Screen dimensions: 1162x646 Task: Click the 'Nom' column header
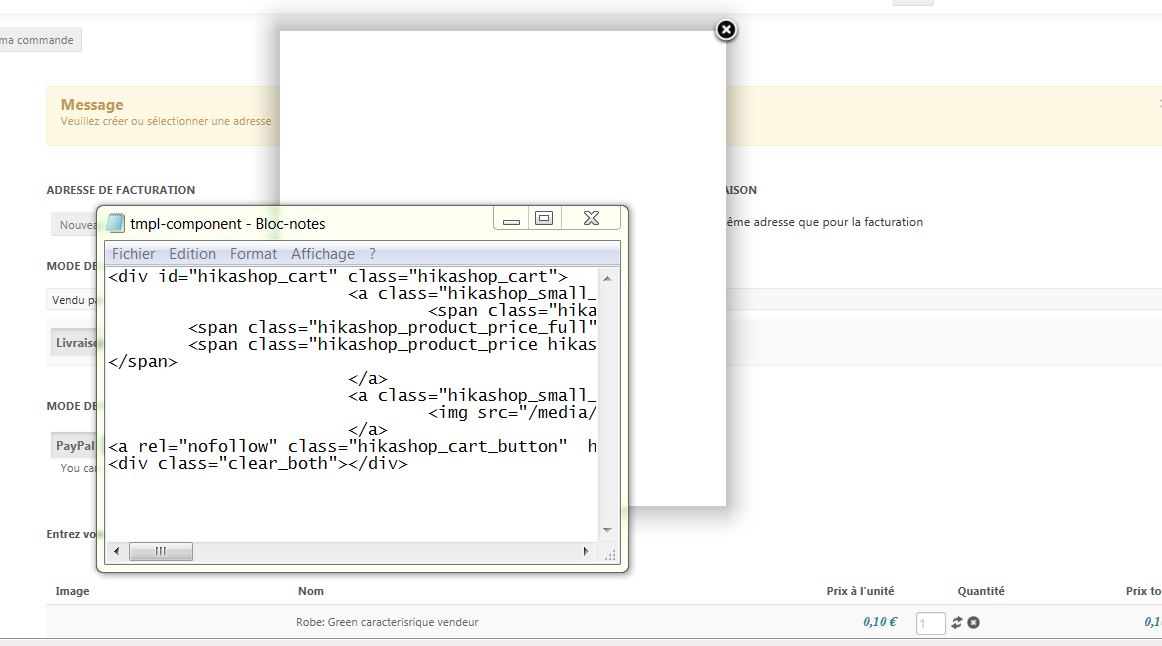coord(311,591)
